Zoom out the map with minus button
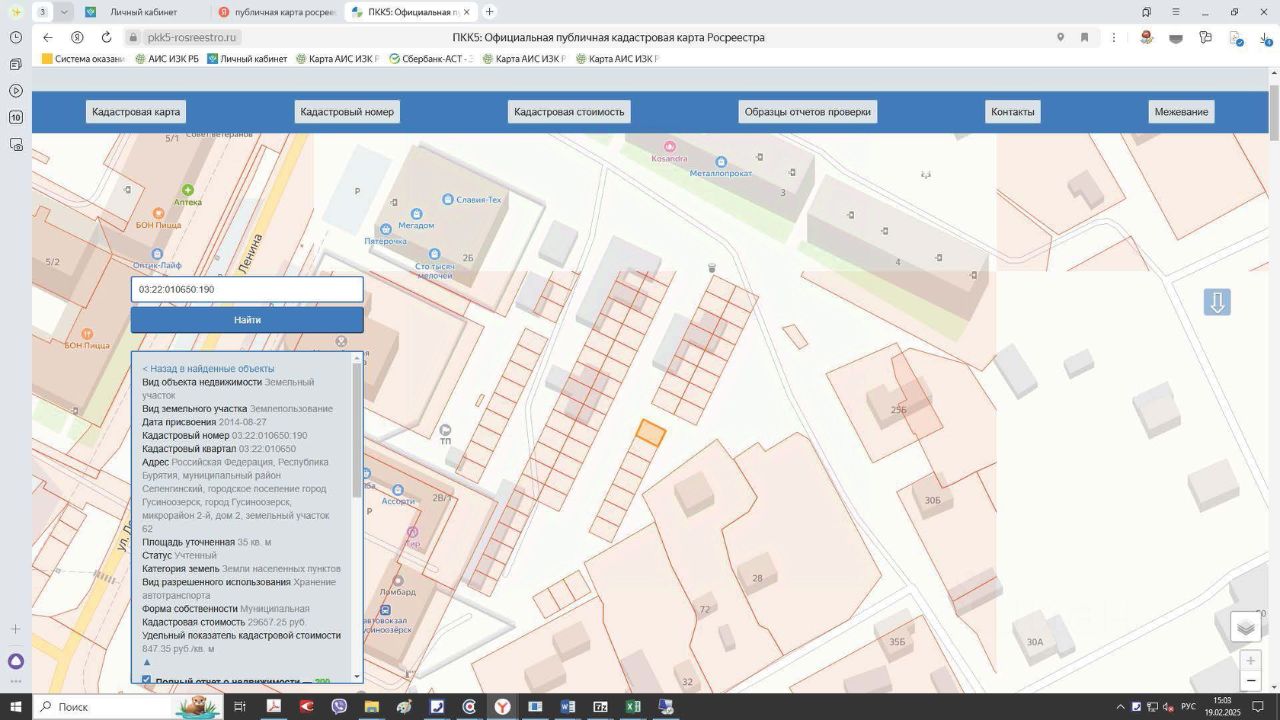The image size is (1280, 720). point(1250,681)
